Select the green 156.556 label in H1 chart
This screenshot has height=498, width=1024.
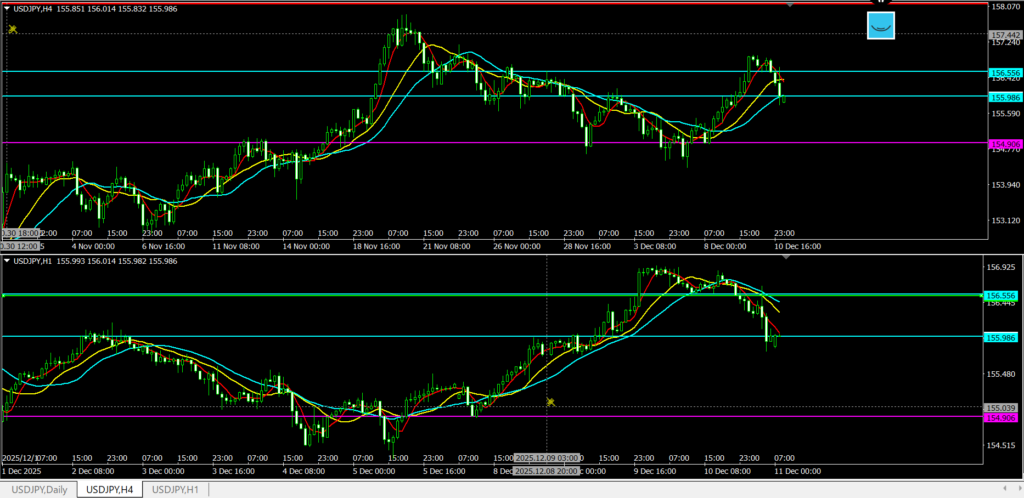coord(1001,296)
